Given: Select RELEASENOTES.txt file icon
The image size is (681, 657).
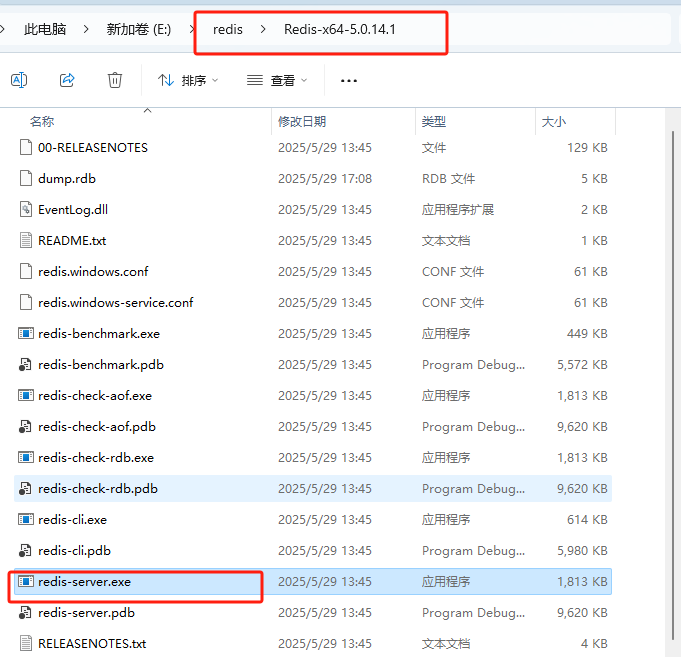Looking at the screenshot, I should 26,643.
